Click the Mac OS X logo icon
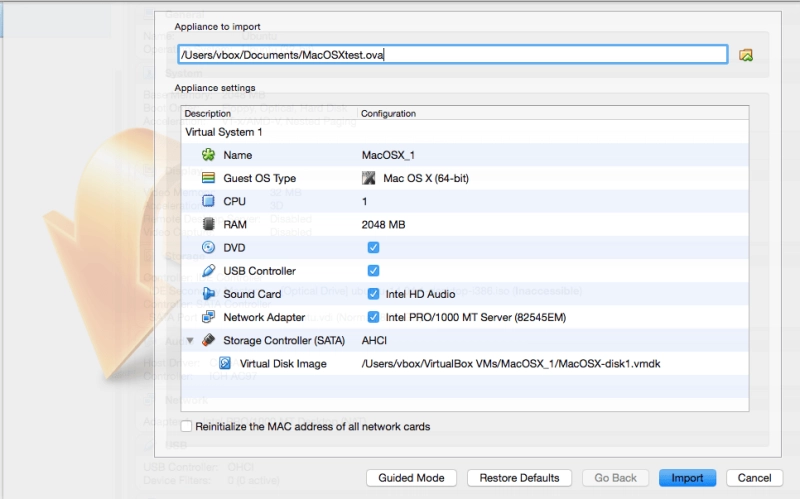 click(368, 178)
